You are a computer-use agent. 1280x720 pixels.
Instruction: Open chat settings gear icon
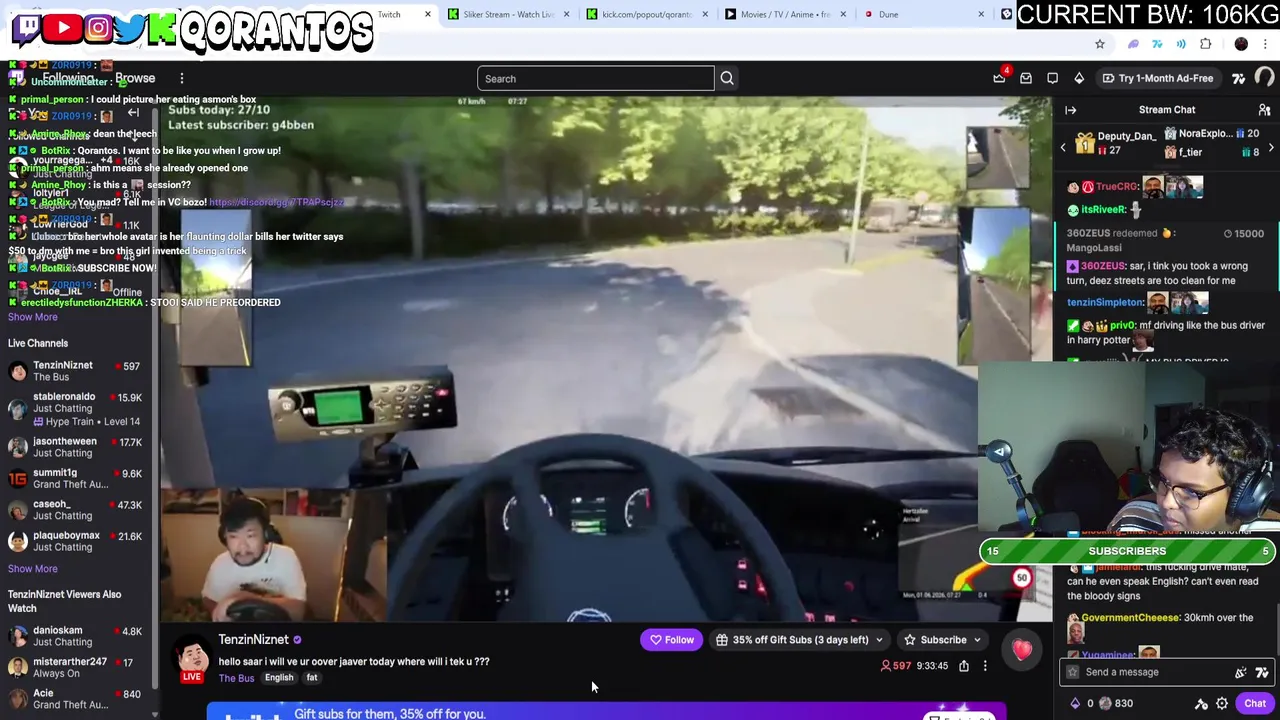pos(1222,703)
